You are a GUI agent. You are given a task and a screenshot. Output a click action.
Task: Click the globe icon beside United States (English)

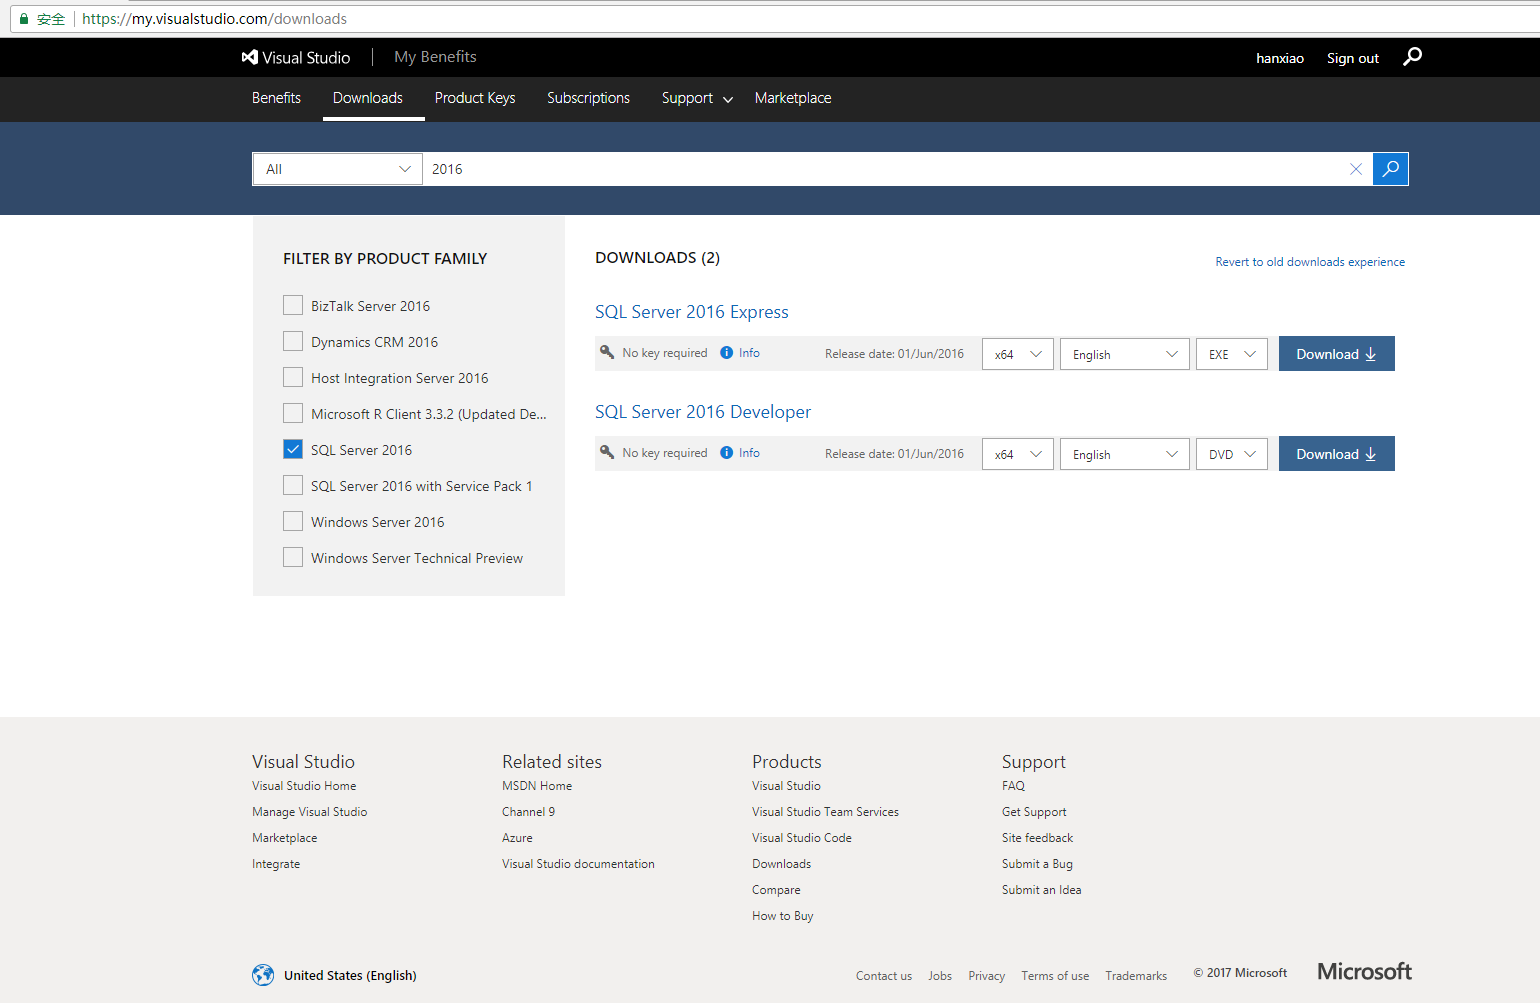coord(263,975)
